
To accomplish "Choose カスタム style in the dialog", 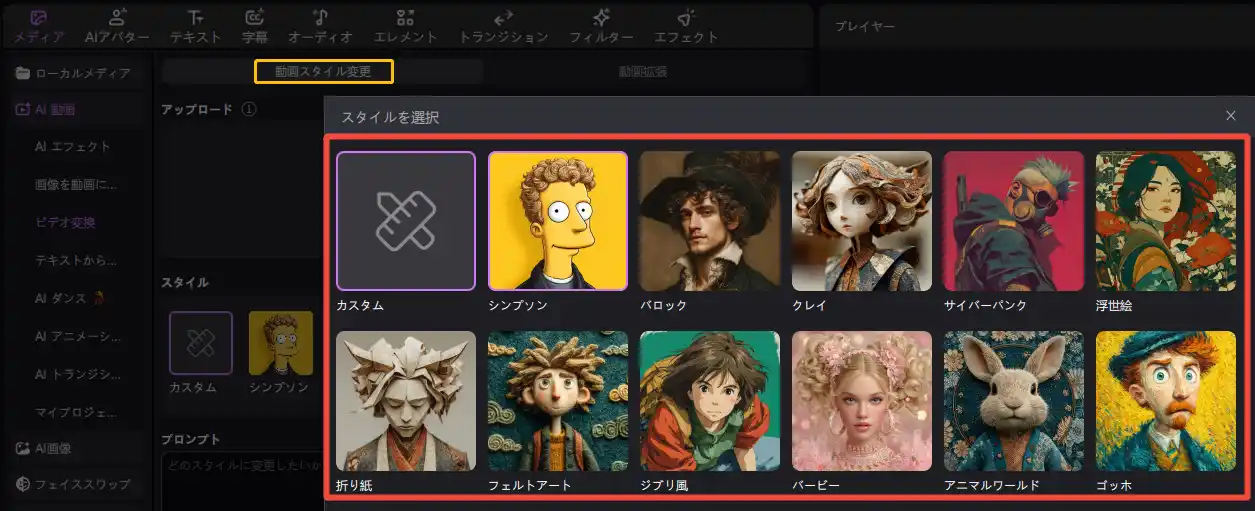I will click(406, 221).
